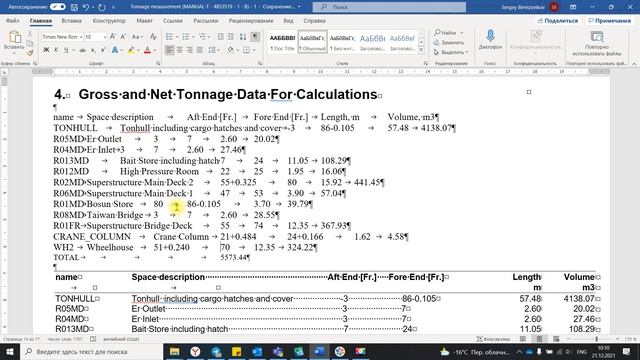Apply the Обычный style
This screenshot has height=360, width=640.
(x=312, y=42)
